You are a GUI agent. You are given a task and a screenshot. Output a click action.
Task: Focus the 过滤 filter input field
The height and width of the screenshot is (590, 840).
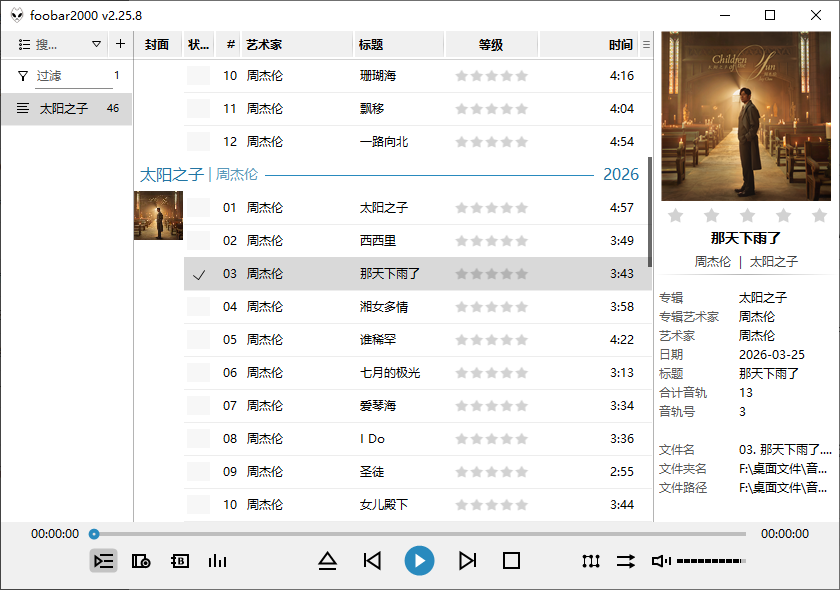pyautogui.click(x=74, y=76)
